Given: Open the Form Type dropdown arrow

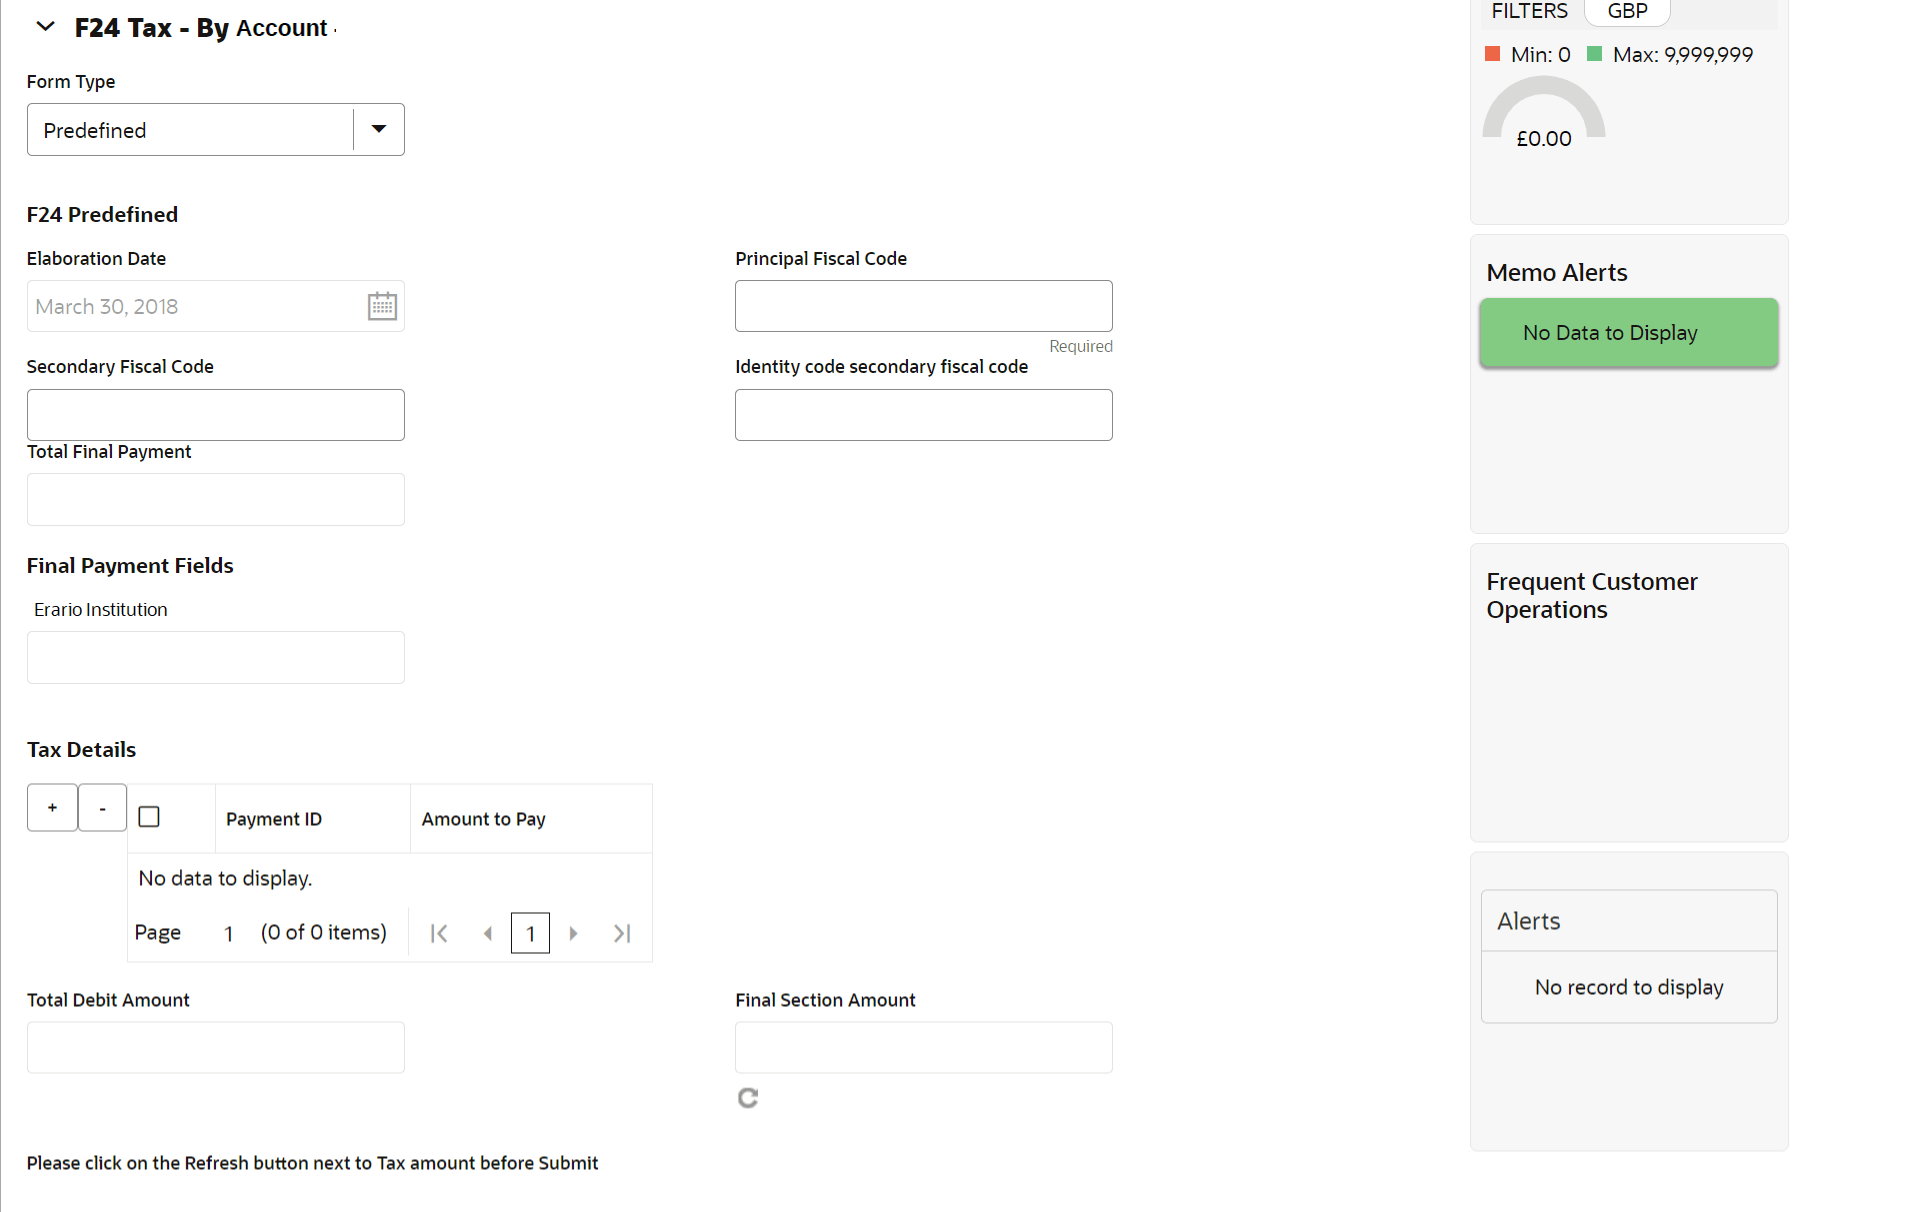Looking at the screenshot, I should click(379, 129).
